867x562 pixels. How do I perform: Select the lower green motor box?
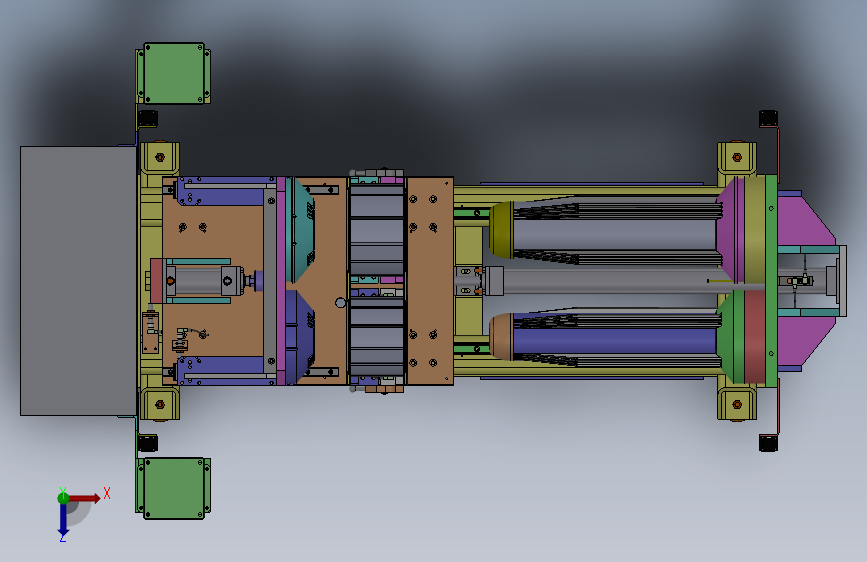[x=174, y=488]
